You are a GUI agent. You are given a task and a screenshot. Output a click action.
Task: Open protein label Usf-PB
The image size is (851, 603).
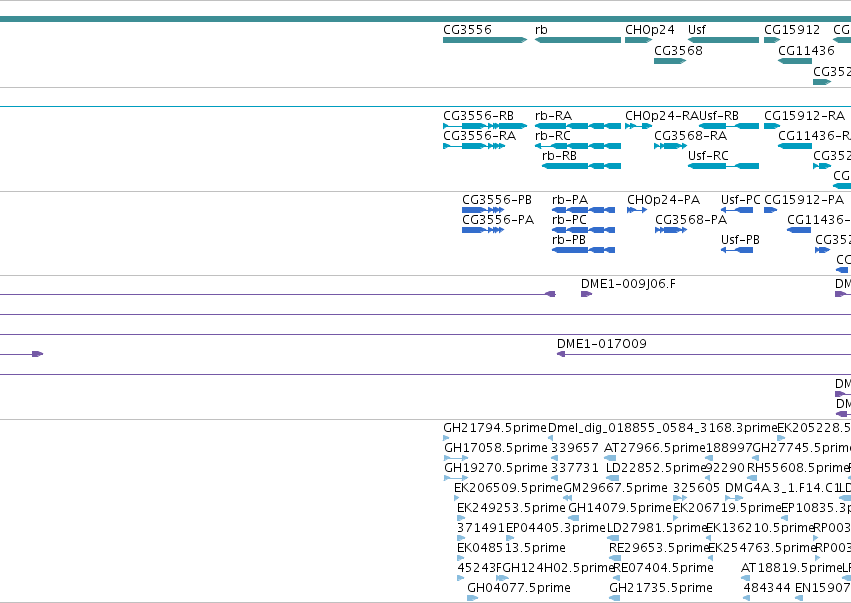click(x=740, y=240)
